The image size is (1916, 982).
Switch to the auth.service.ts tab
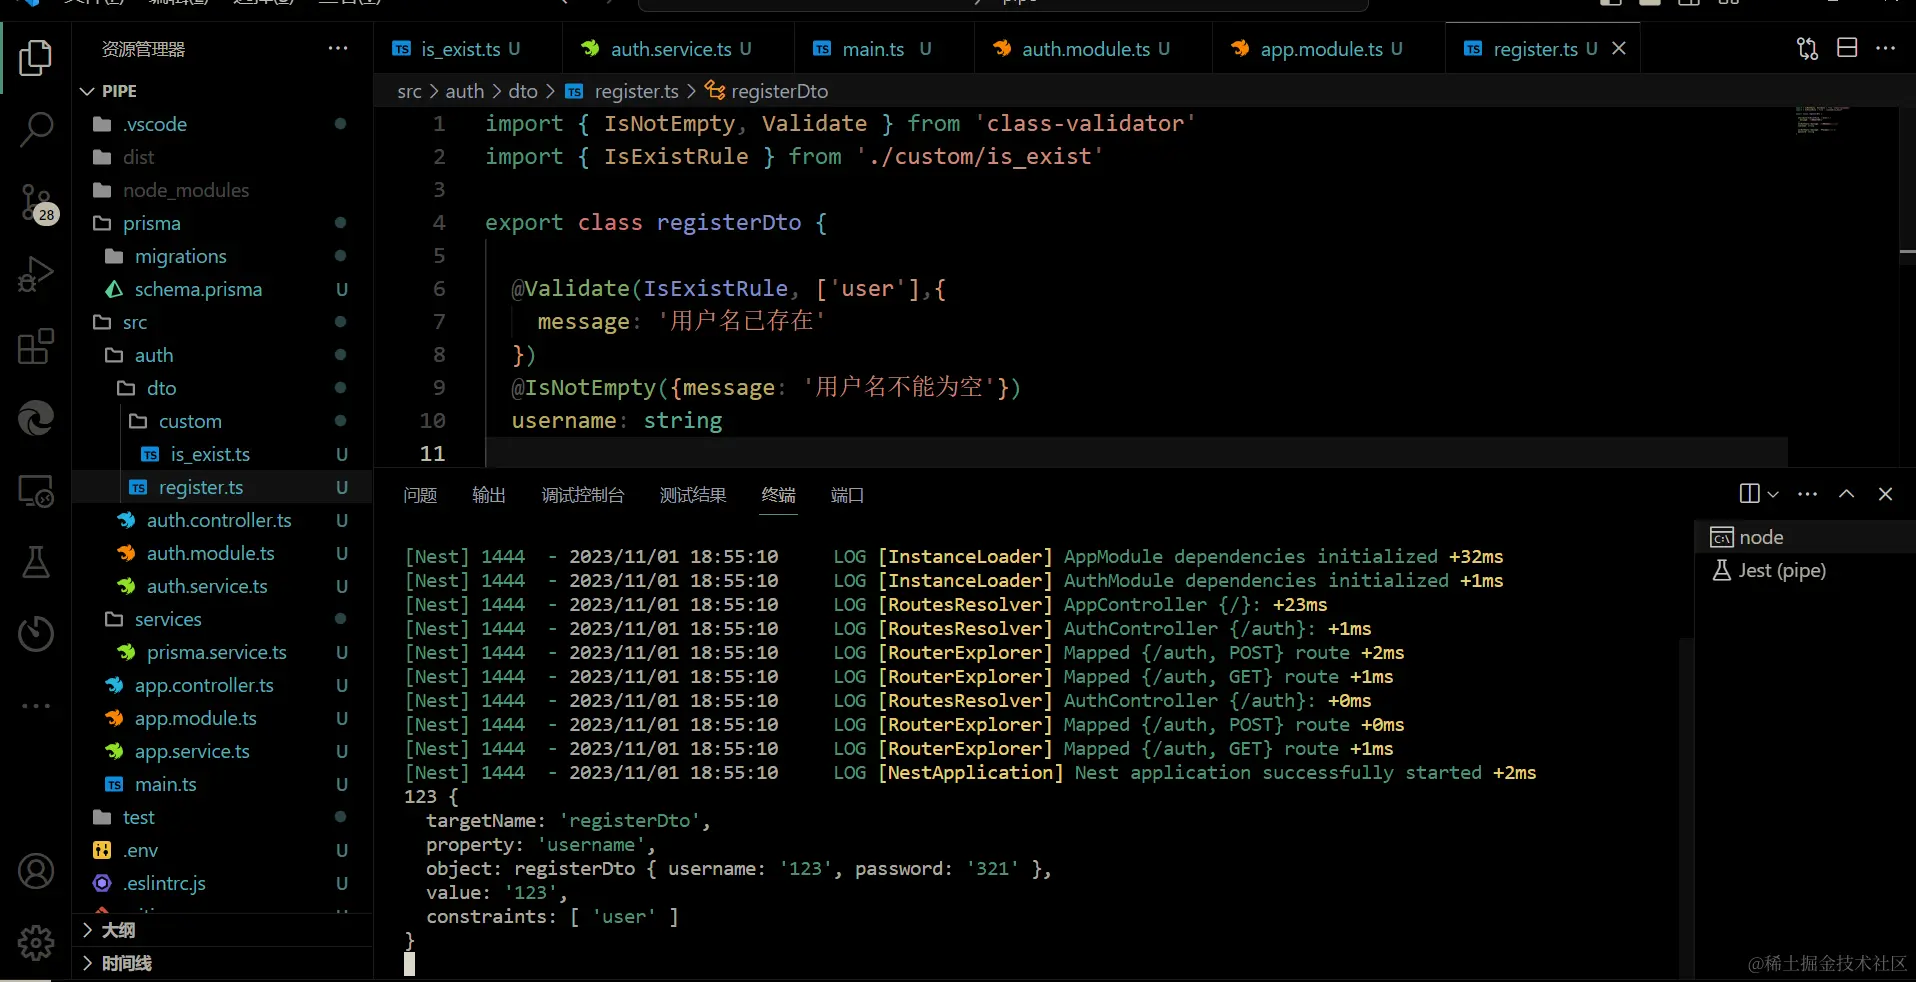[x=676, y=48]
